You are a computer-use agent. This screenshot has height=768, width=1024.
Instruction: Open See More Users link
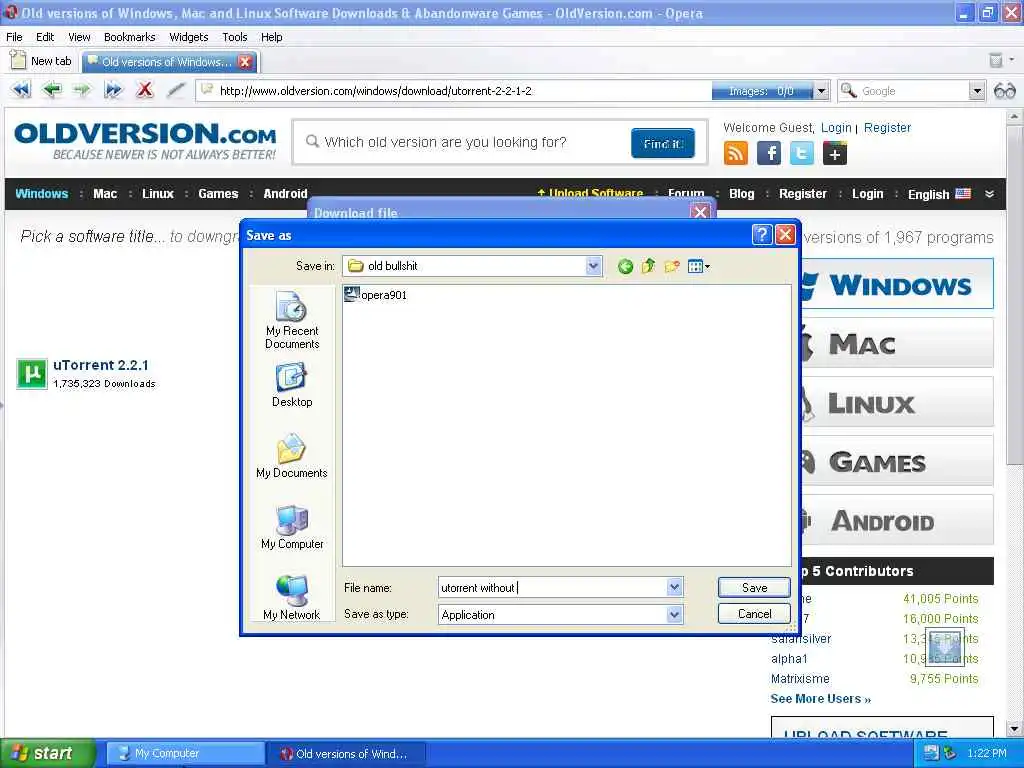pos(820,699)
